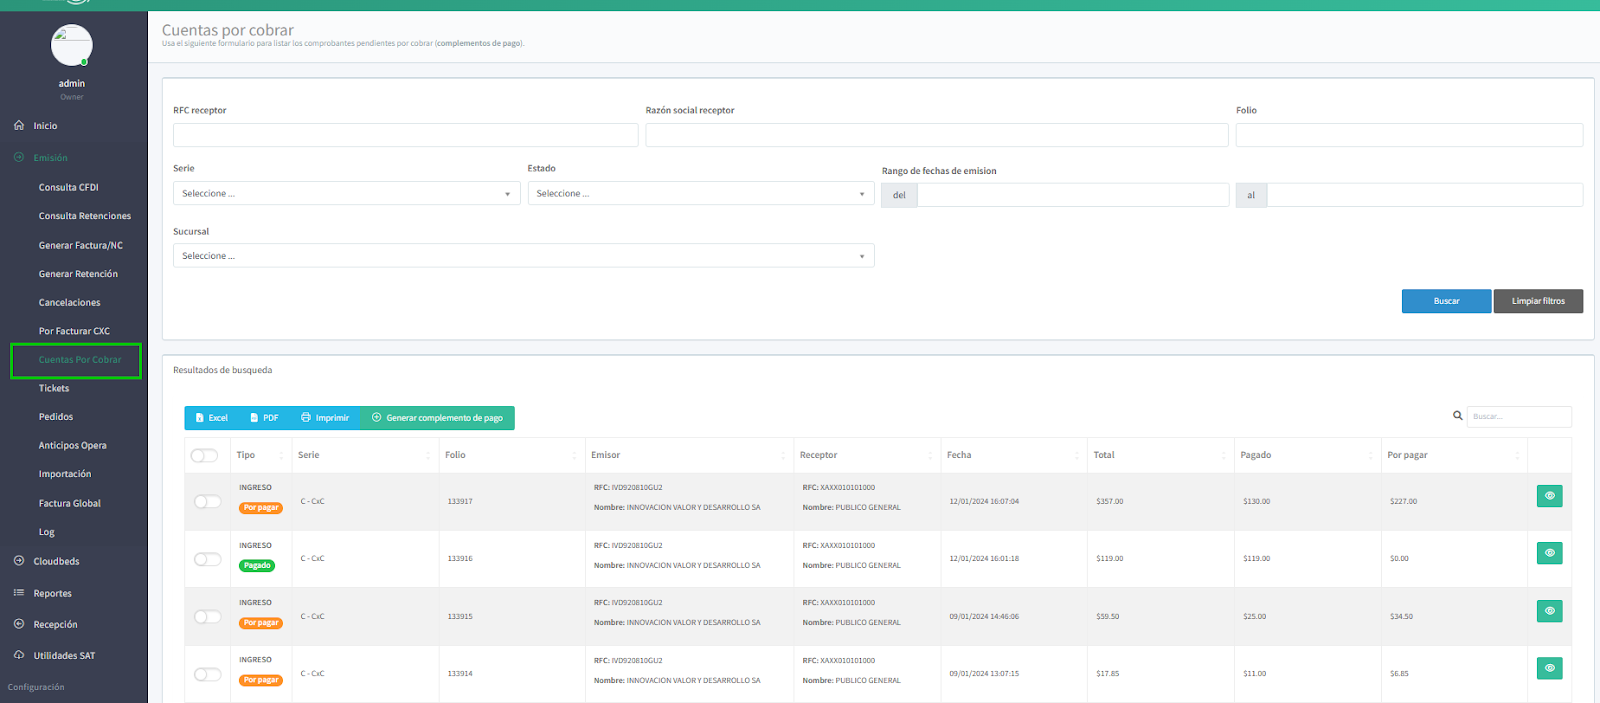Viewport: 1600px width, 703px height.
Task: Click the search magnifier icon above table
Action: click(x=1458, y=415)
